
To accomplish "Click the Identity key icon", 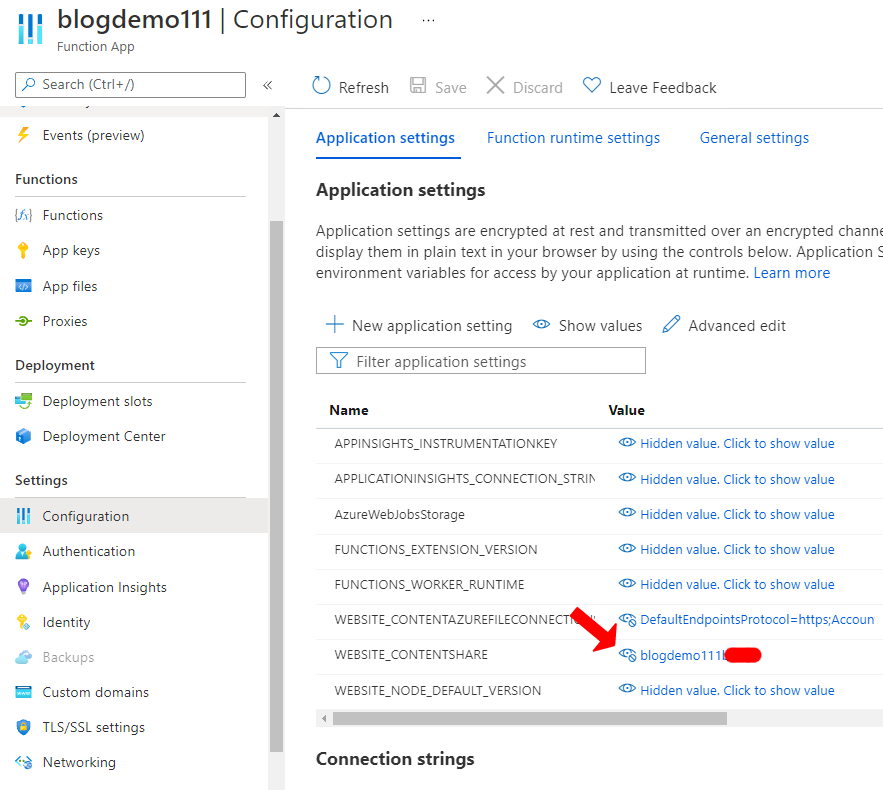I will click(x=23, y=622).
